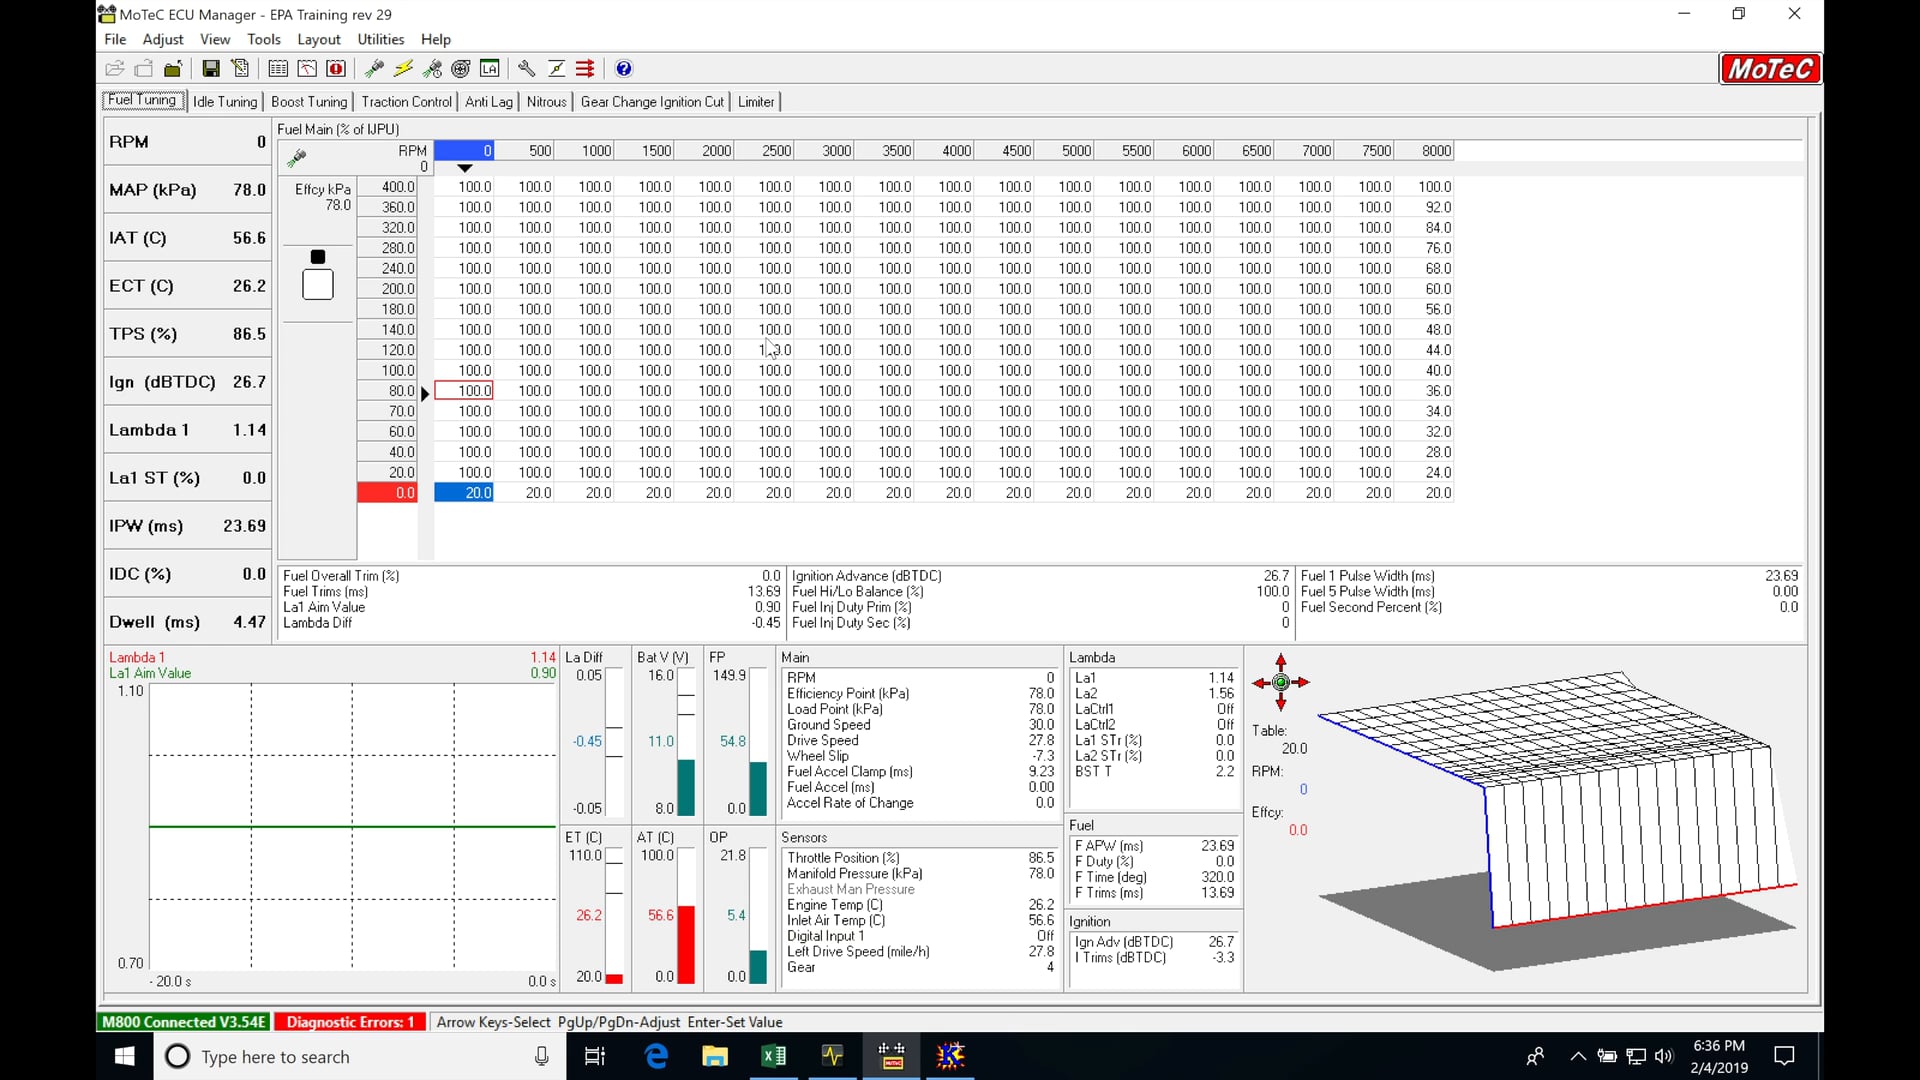
Task: Click the Diagnostic Errors status button
Action: (x=349, y=1022)
